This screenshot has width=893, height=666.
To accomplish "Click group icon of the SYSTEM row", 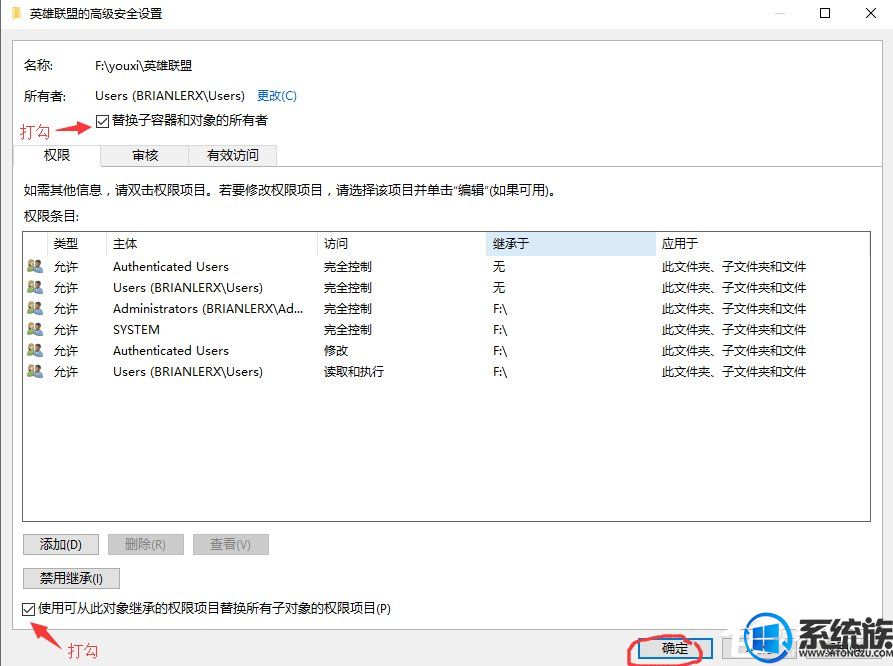I will click(x=35, y=329).
